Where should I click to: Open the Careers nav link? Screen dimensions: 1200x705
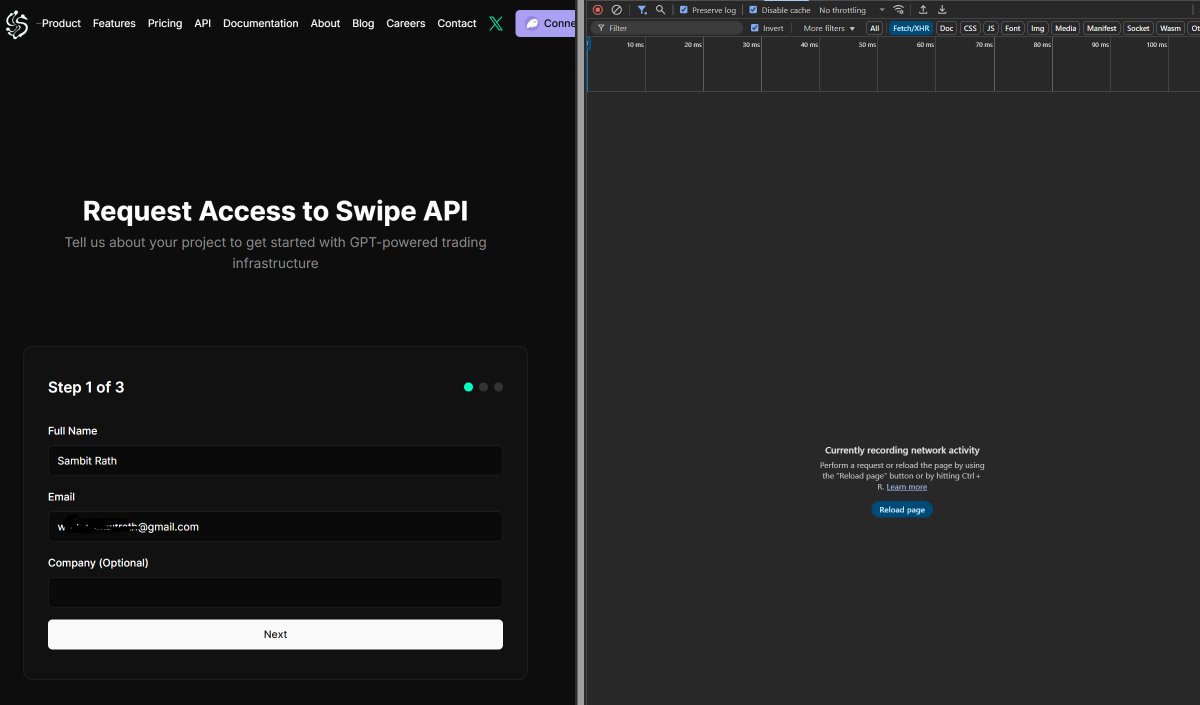406,23
